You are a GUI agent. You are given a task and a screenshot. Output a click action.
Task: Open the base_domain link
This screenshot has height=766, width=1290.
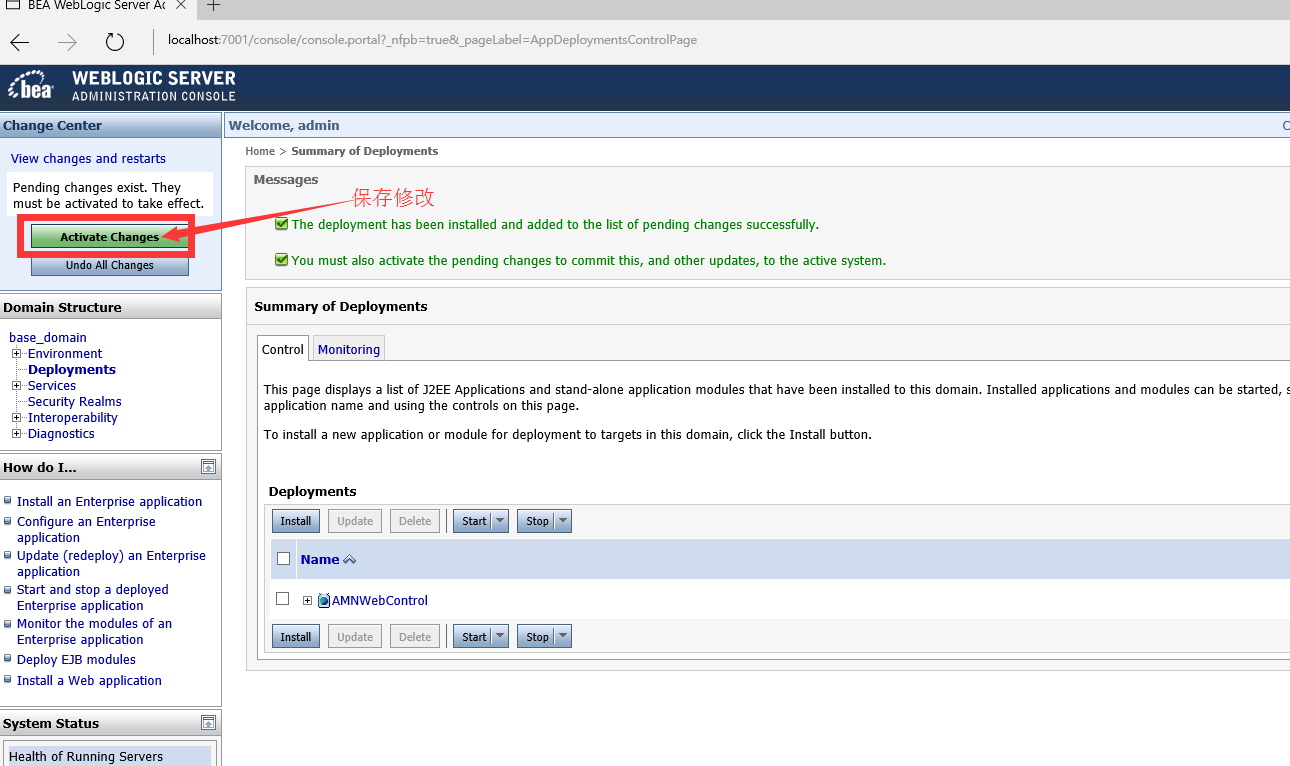tap(48, 338)
